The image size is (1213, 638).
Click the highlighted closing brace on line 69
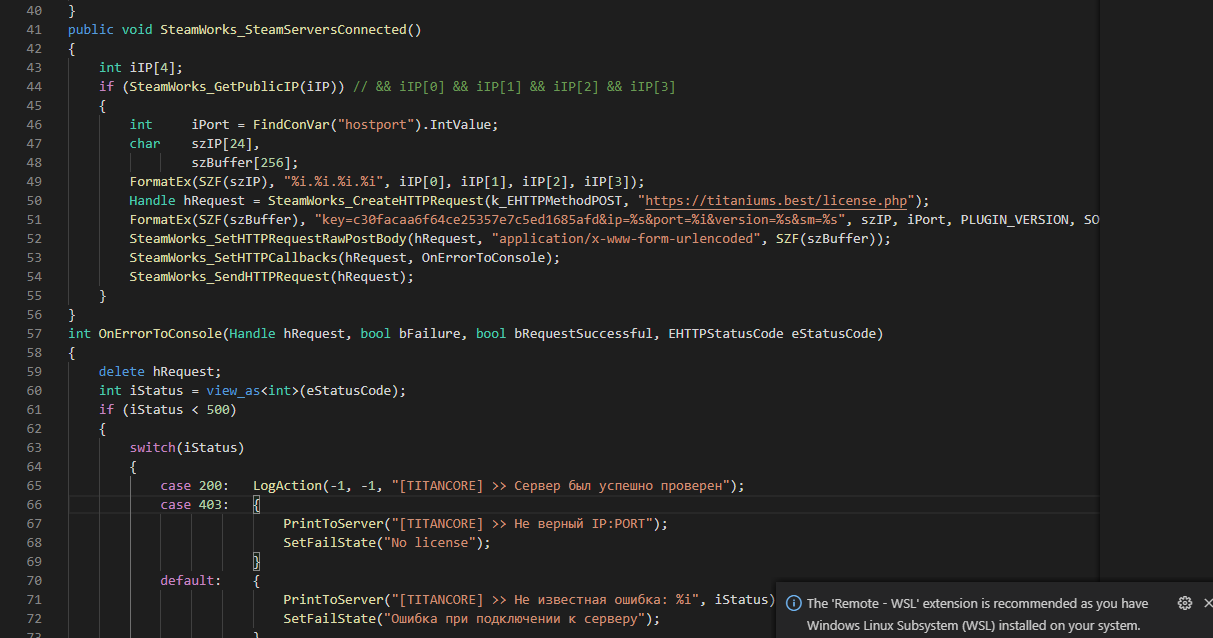coord(256,562)
